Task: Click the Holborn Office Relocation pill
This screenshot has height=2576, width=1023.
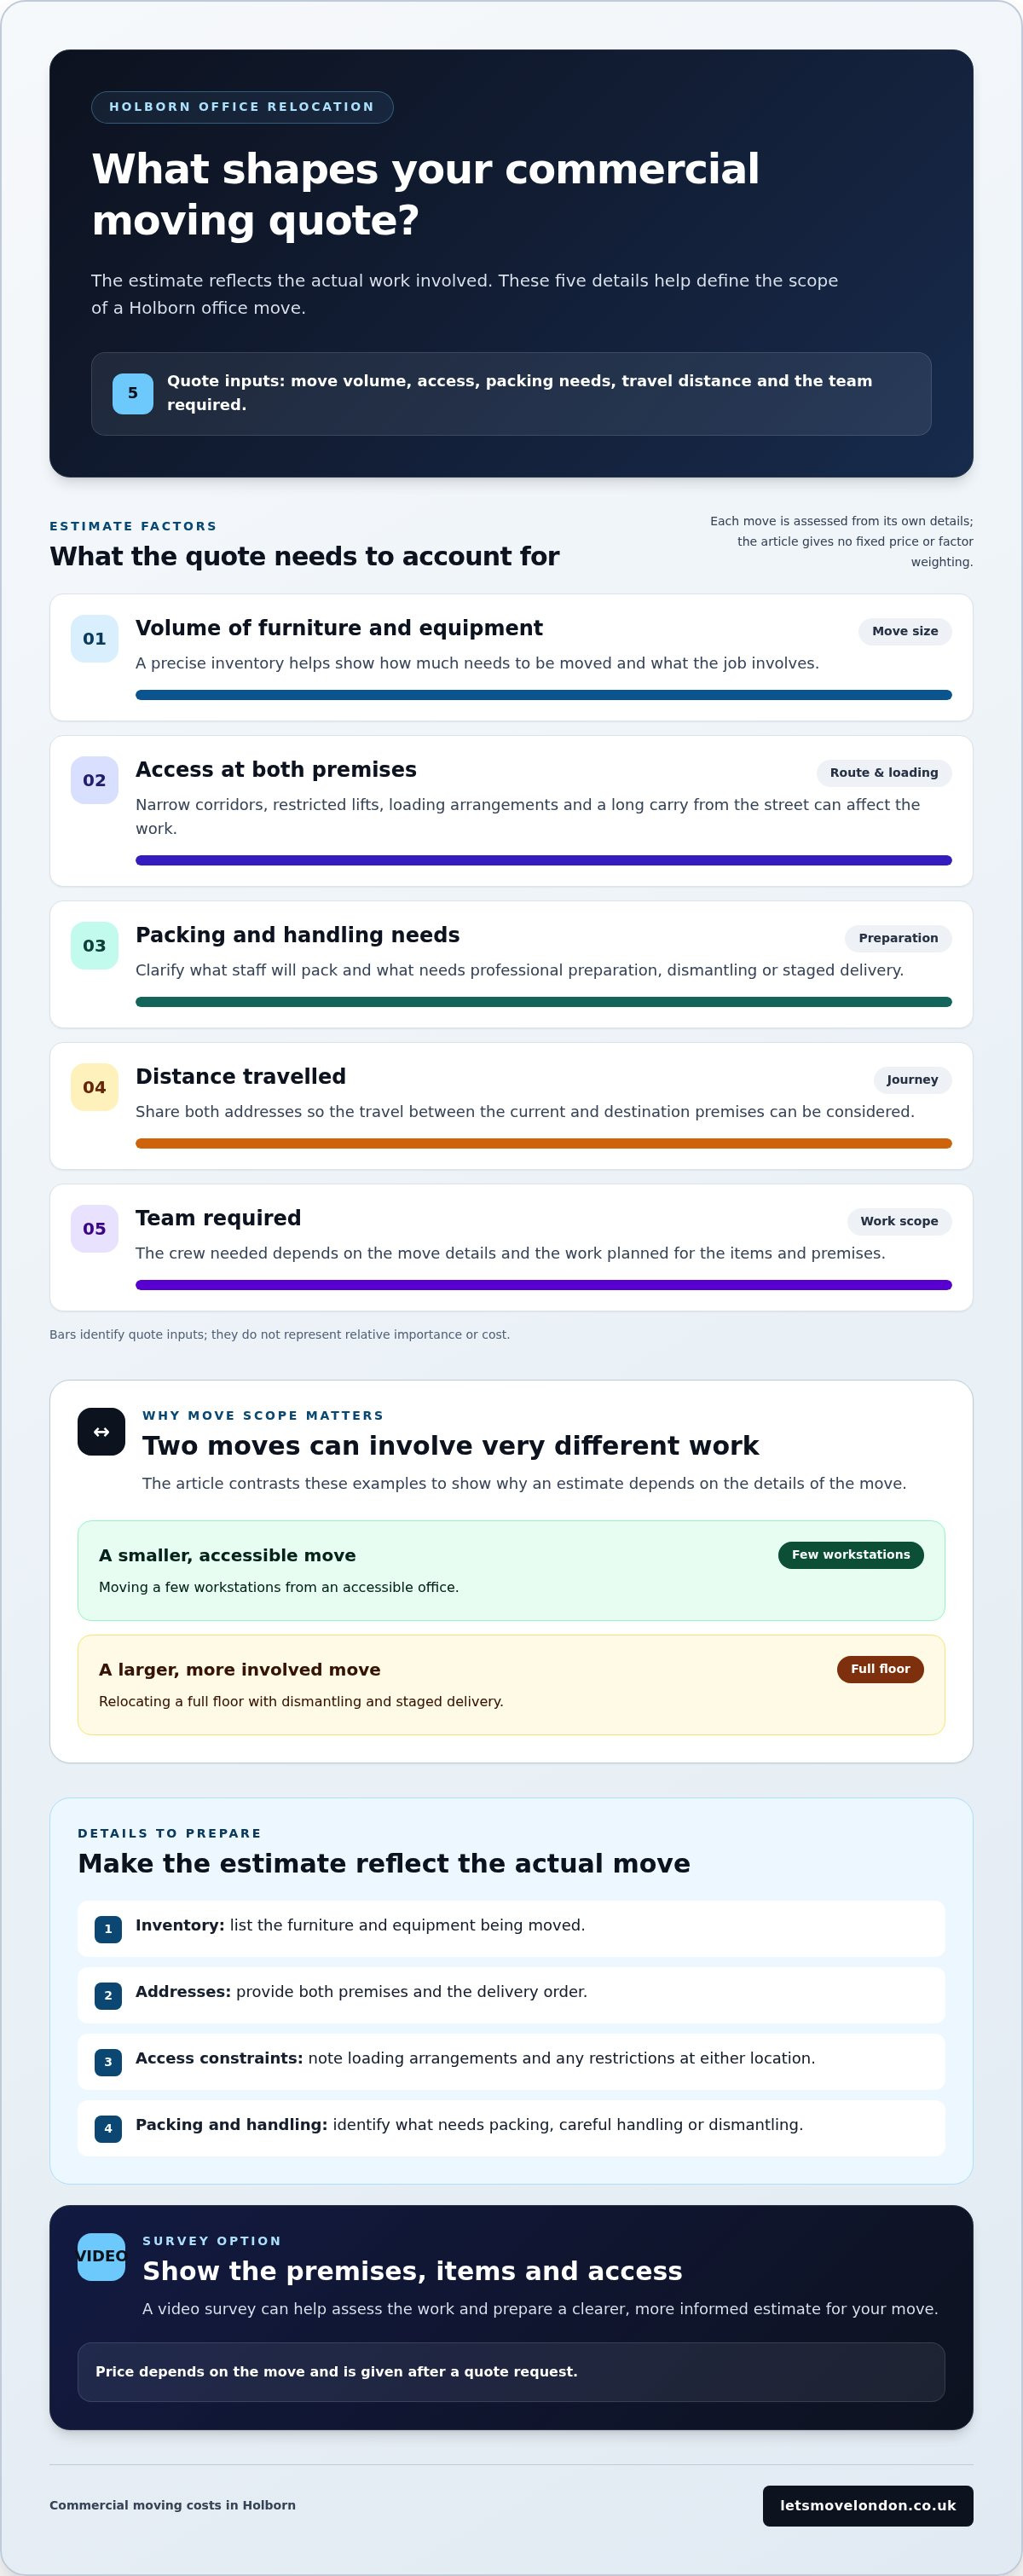Action: [x=242, y=107]
